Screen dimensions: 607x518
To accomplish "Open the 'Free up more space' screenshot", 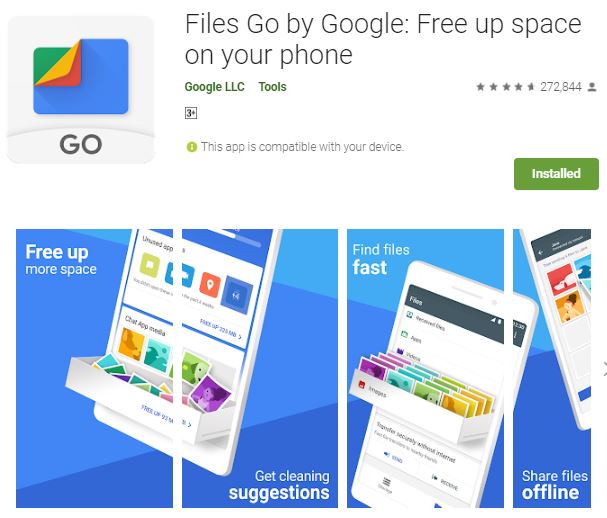I will 94,368.
